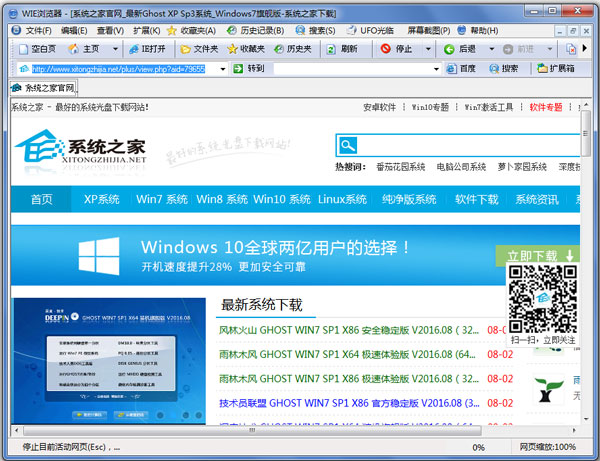Click the green plant logo thumbnail
Image resolution: width=600 pixels, height=461 pixels.
pyautogui.click(x=548, y=390)
